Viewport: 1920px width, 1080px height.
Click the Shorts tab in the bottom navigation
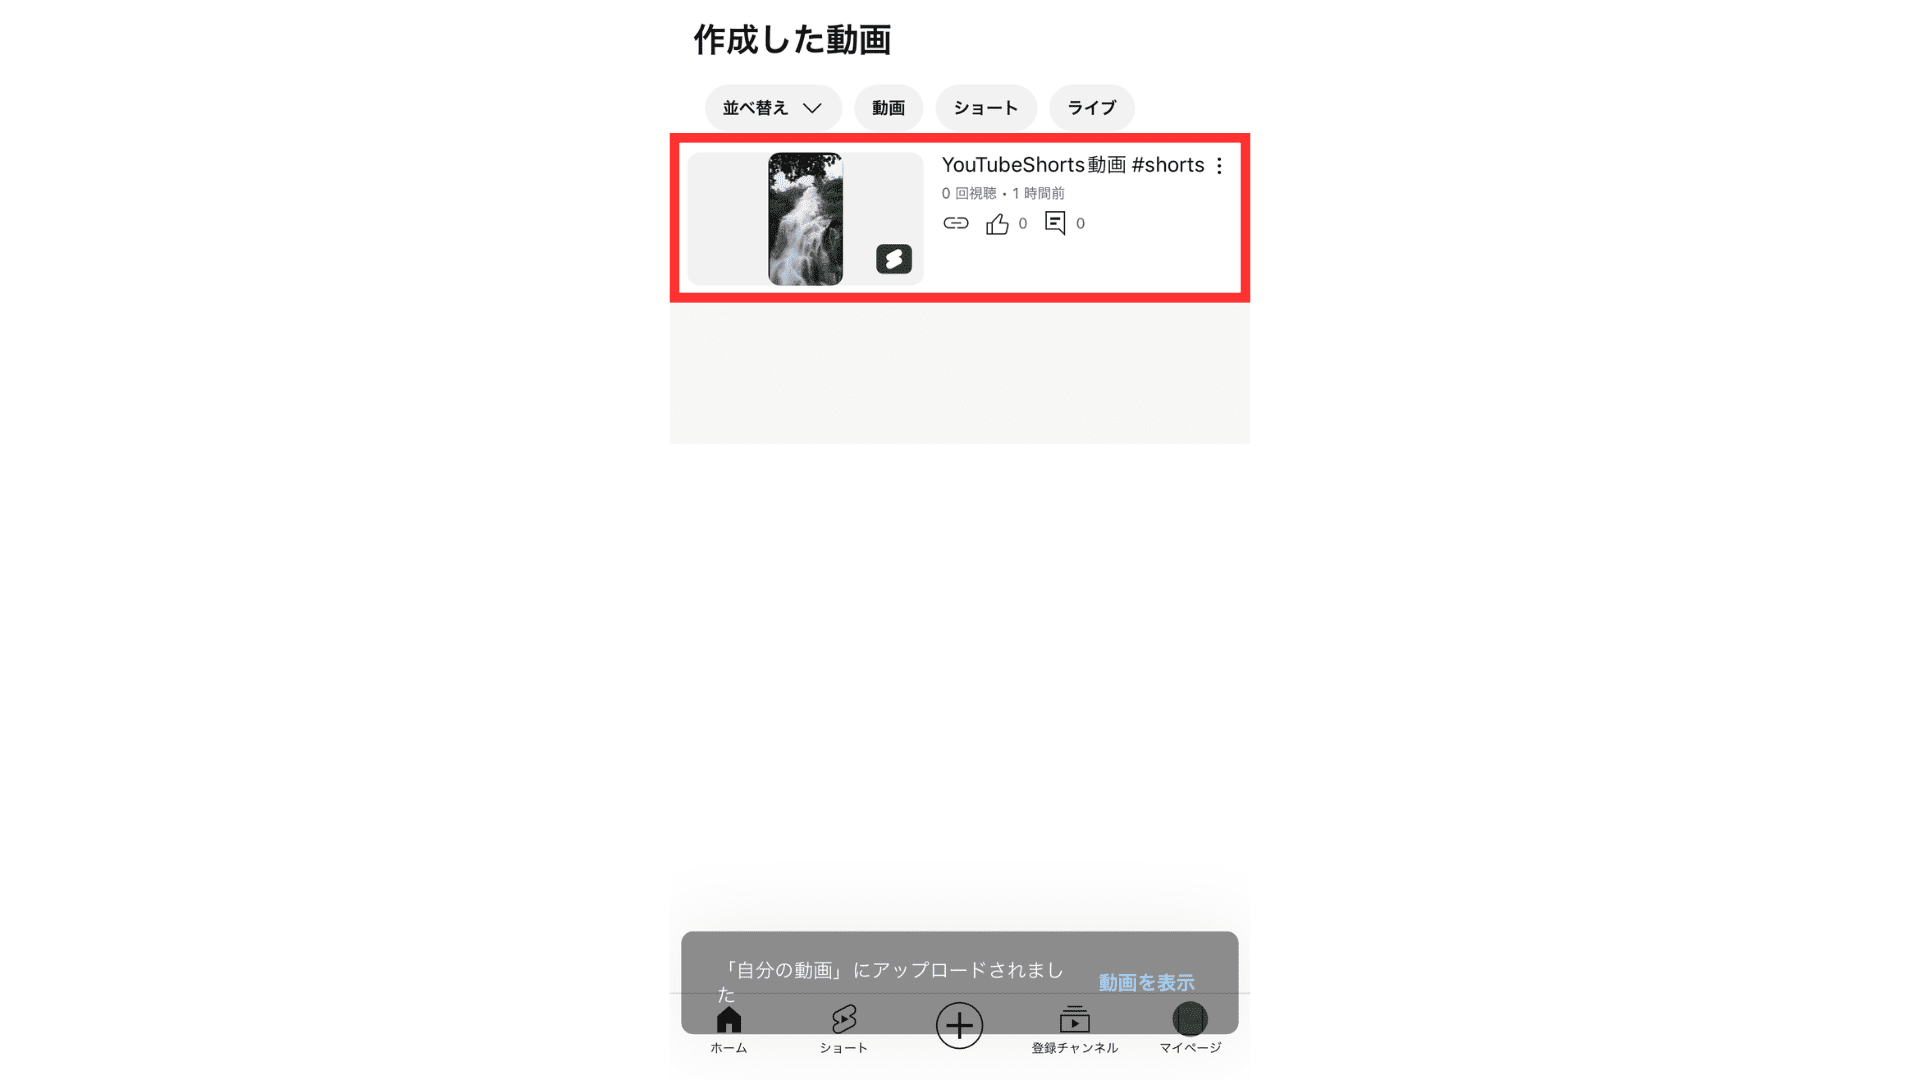(844, 1029)
